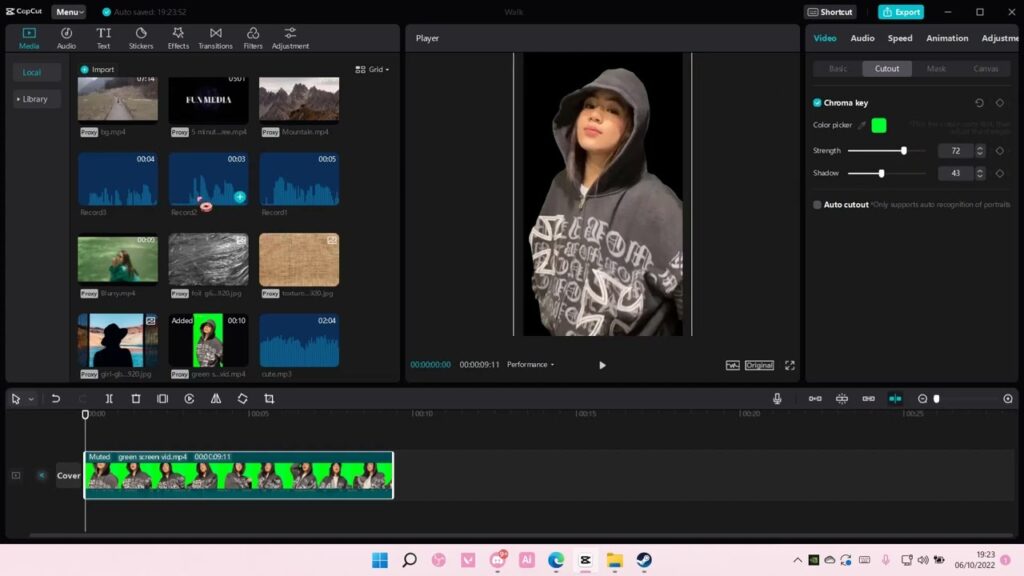Click the green Chroma key color swatch

click(879, 126)
